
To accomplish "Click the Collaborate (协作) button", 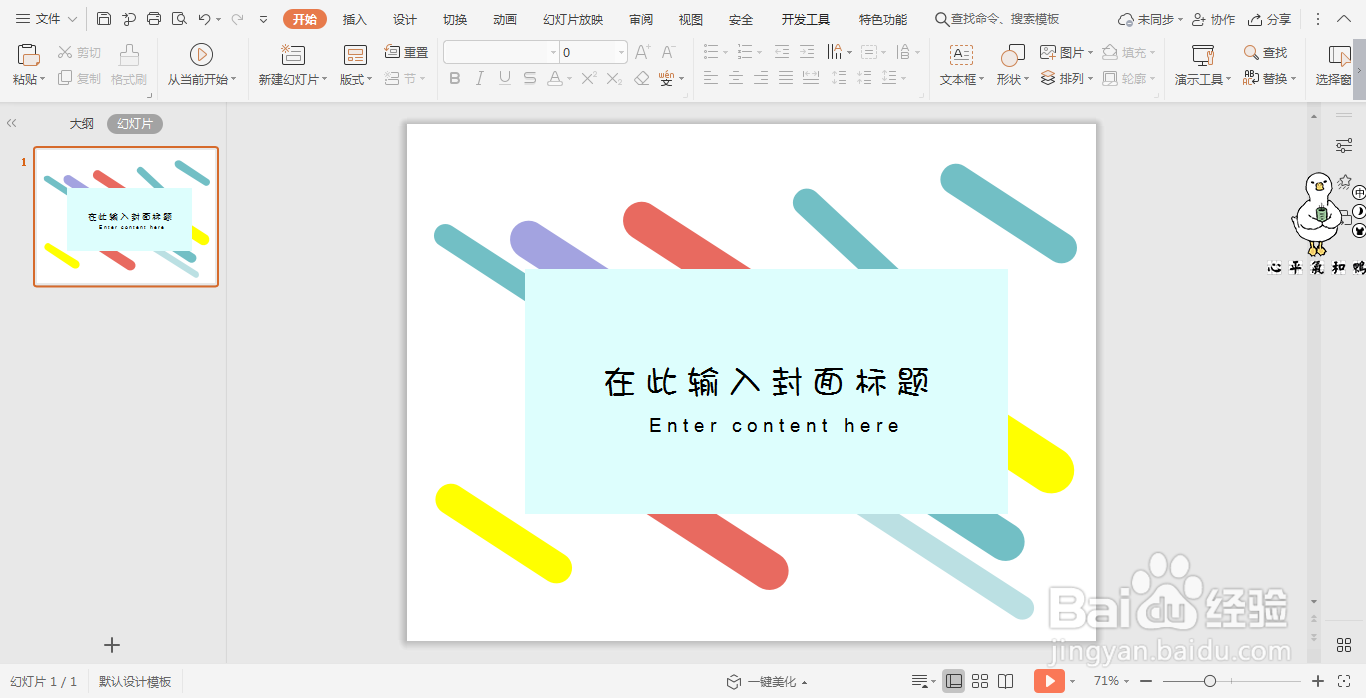I will [1213, 19].
